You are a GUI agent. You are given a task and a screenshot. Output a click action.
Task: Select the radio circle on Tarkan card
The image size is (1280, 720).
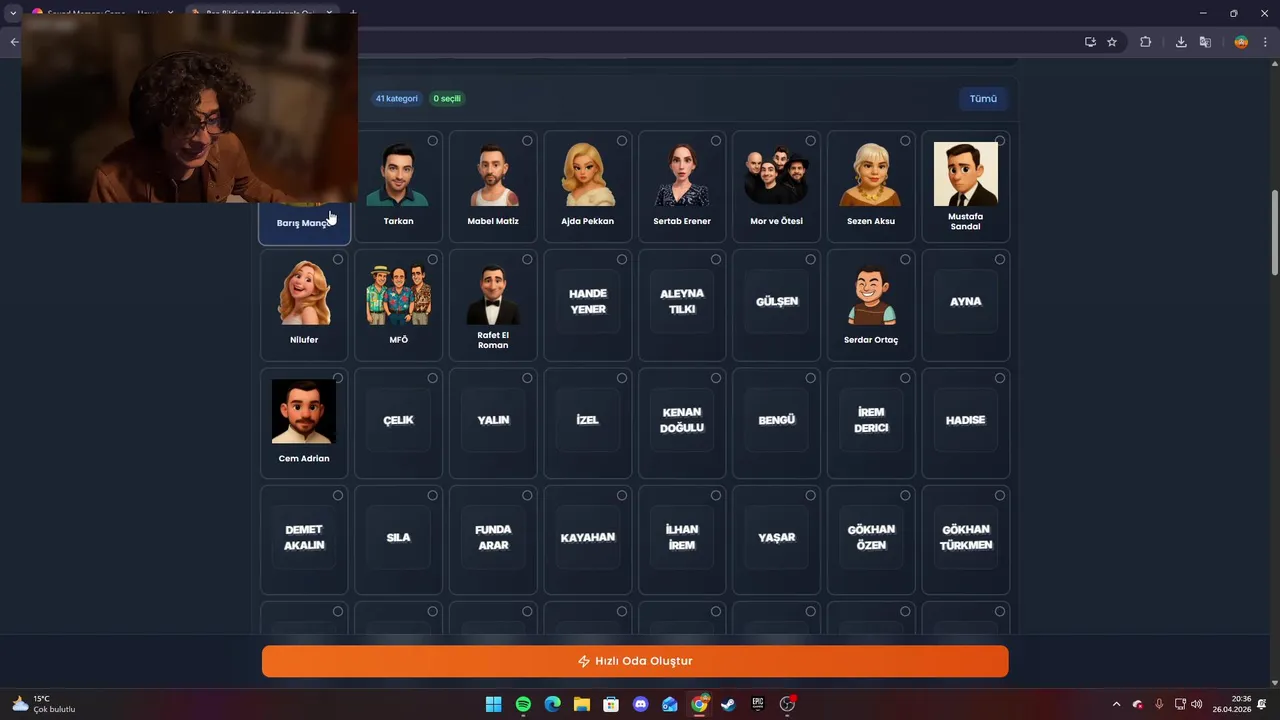[432, 141]
